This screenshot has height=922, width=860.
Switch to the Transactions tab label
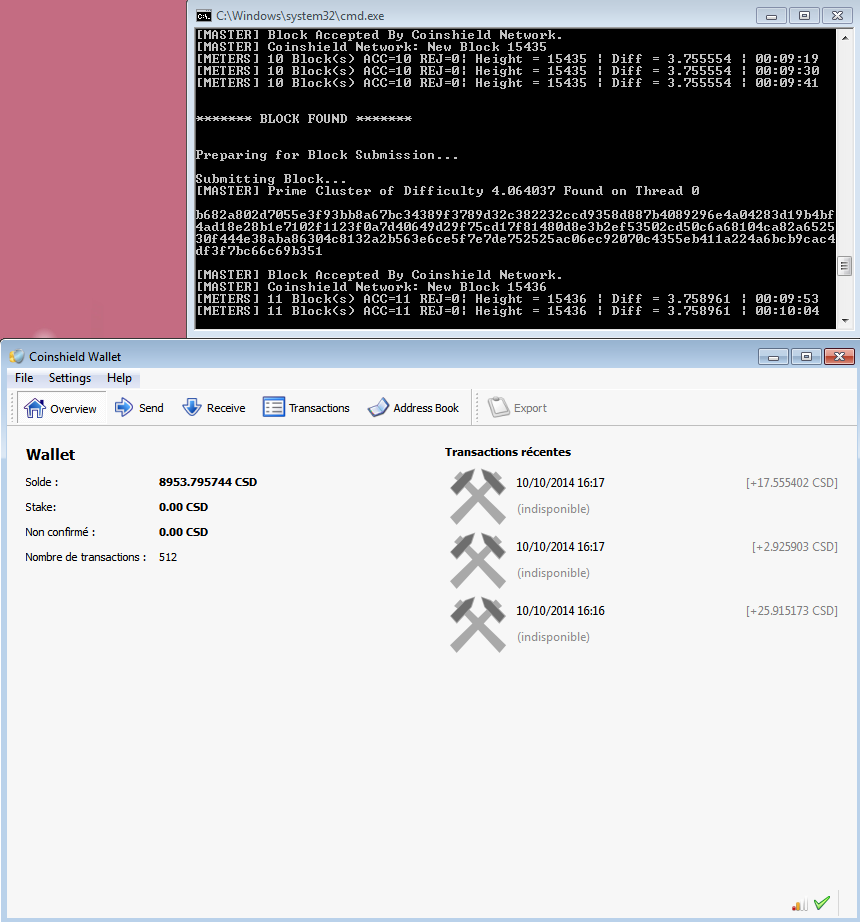point(319,408)
